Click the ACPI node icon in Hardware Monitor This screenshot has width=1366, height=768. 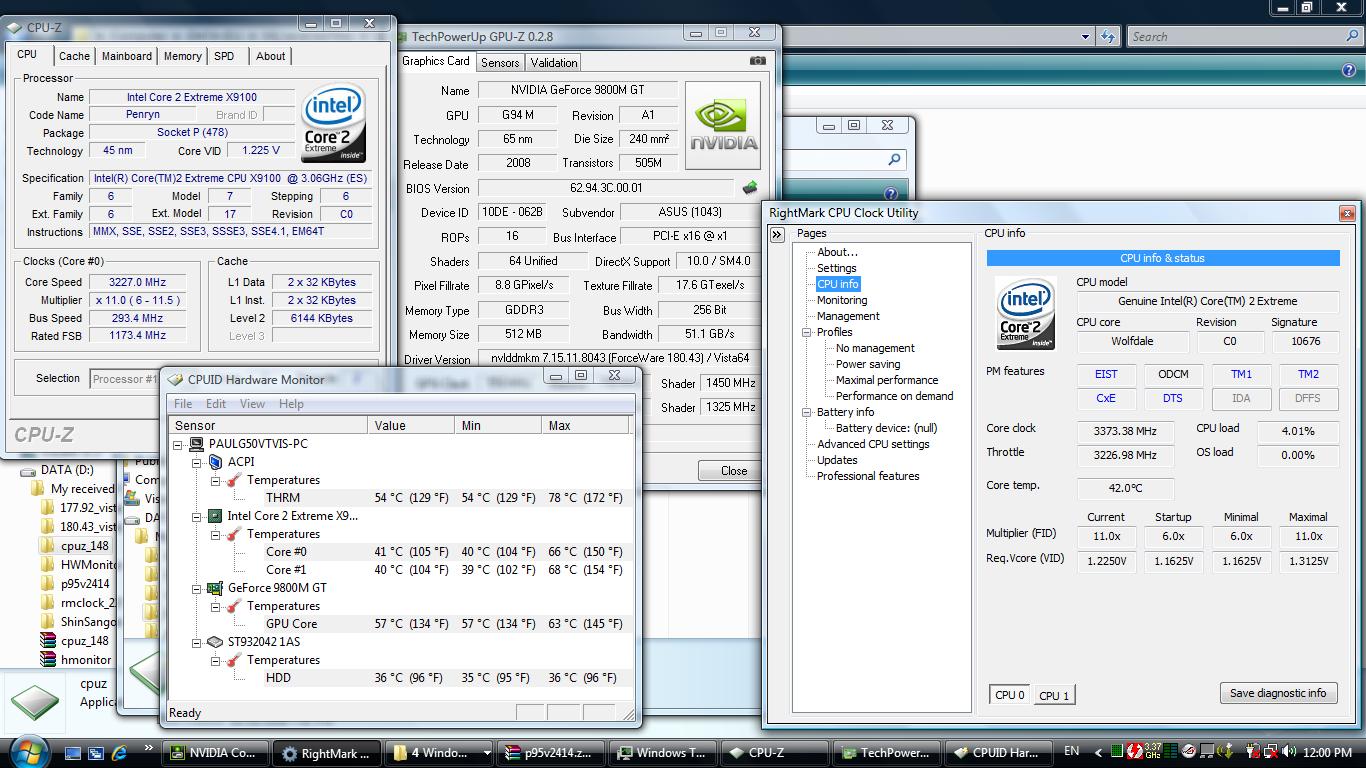(215, 462)
